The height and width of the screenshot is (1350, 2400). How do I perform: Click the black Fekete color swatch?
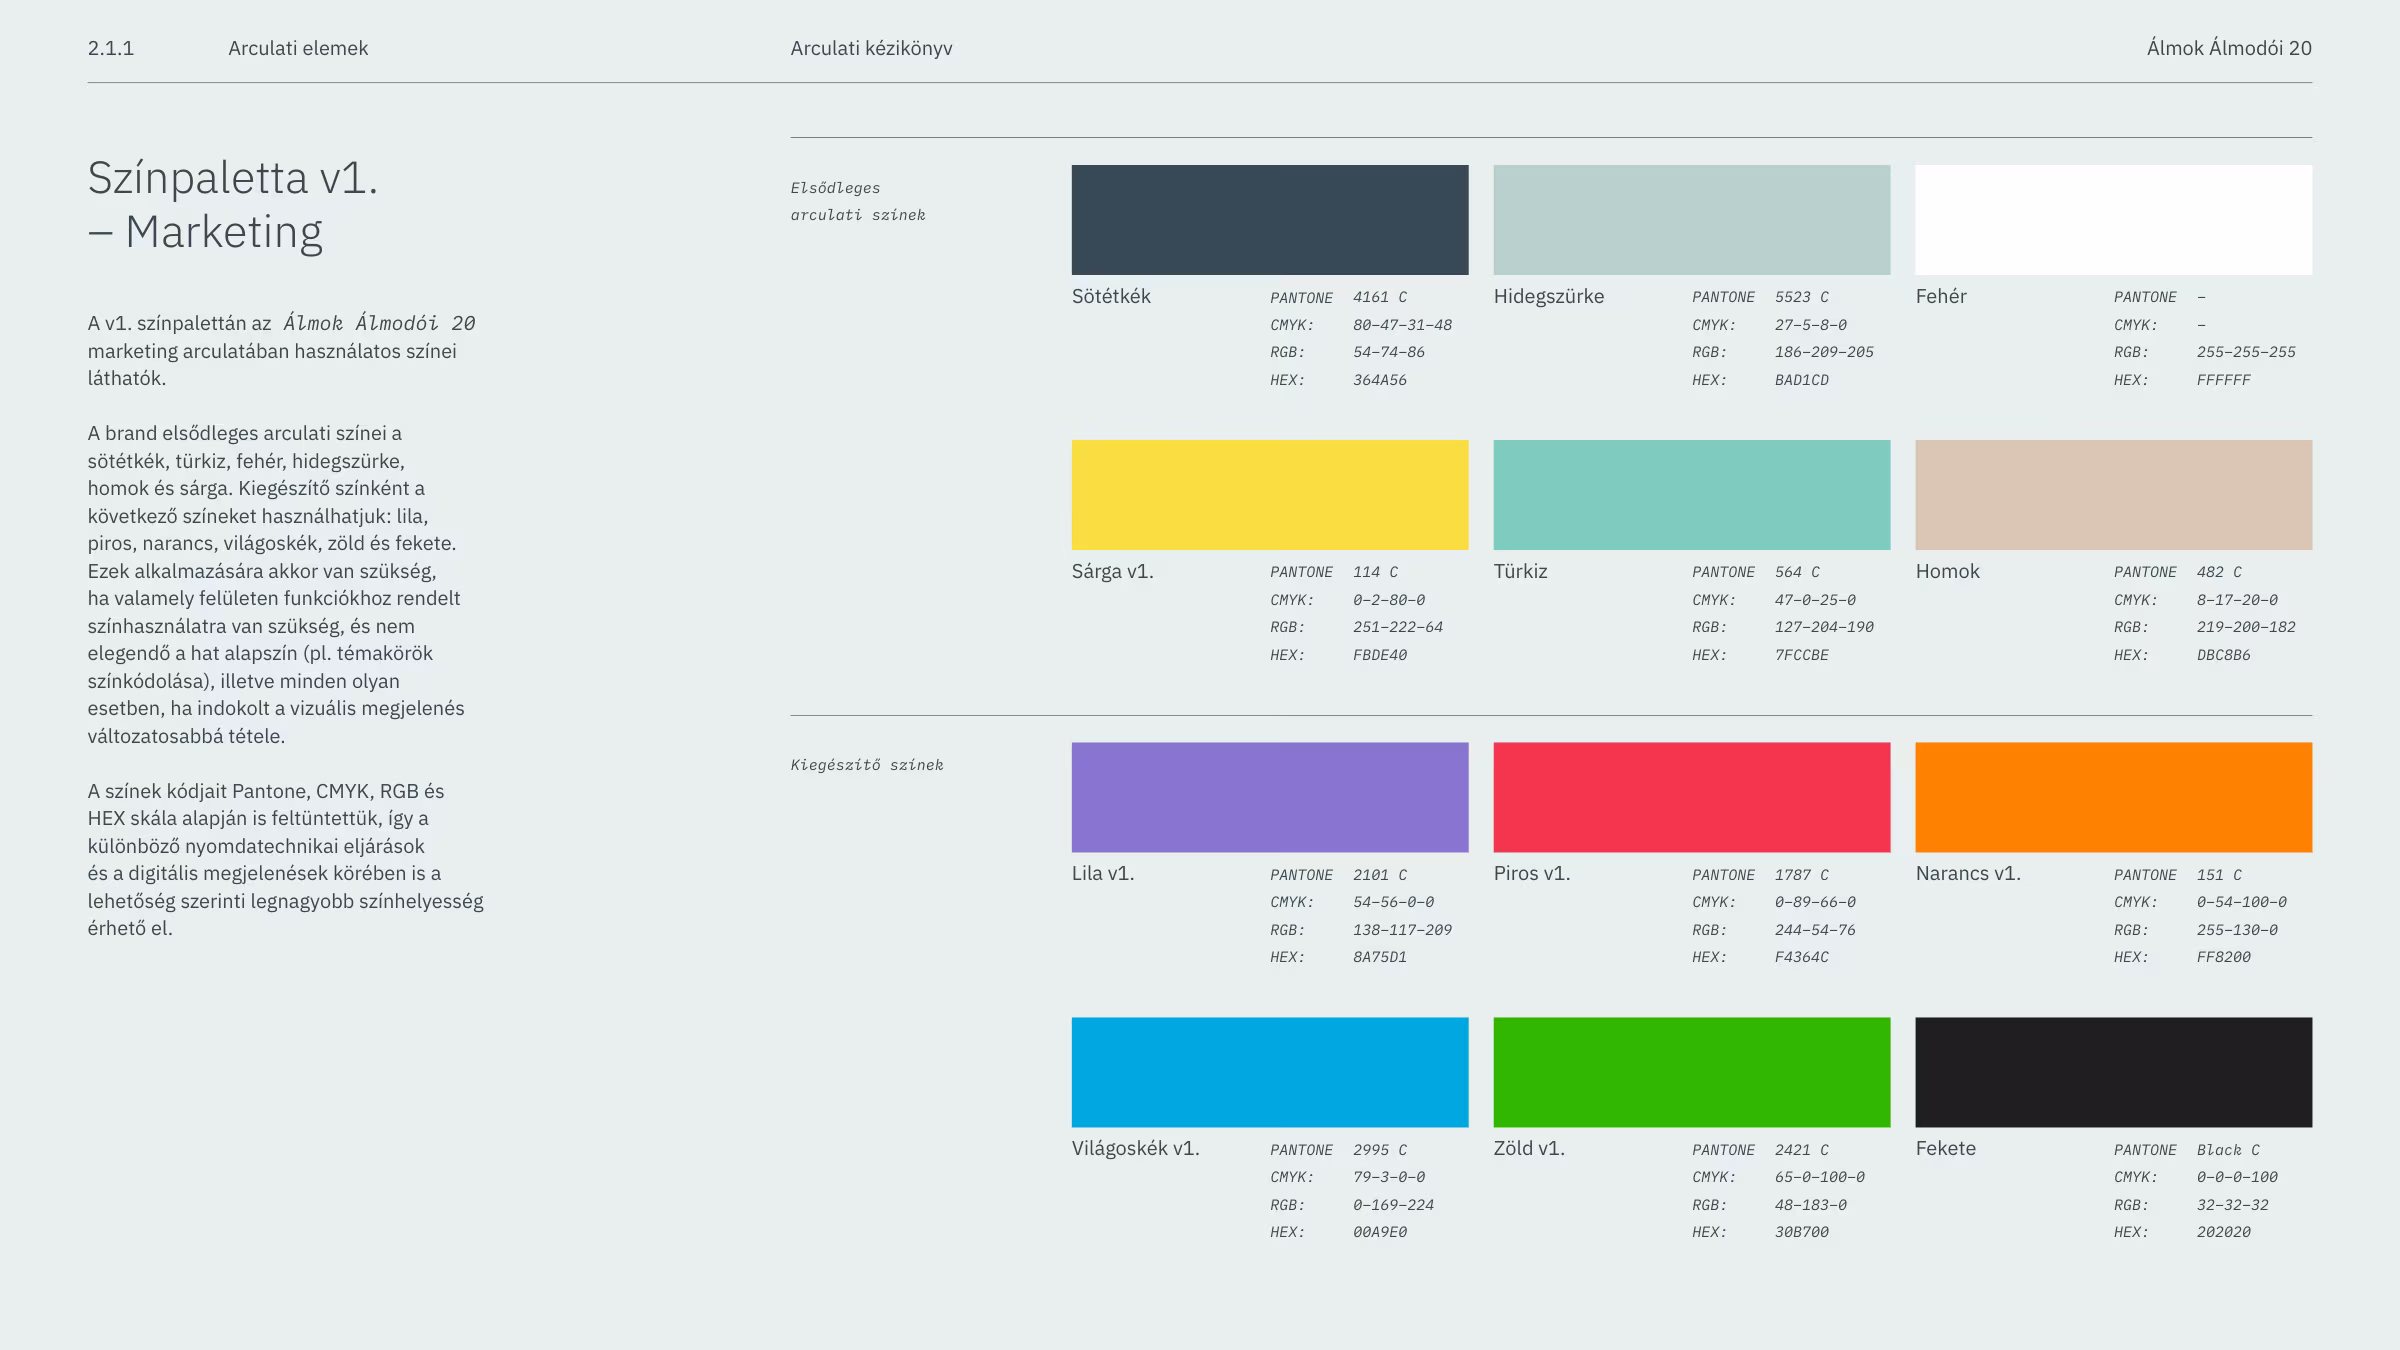click(2114, 1072)
